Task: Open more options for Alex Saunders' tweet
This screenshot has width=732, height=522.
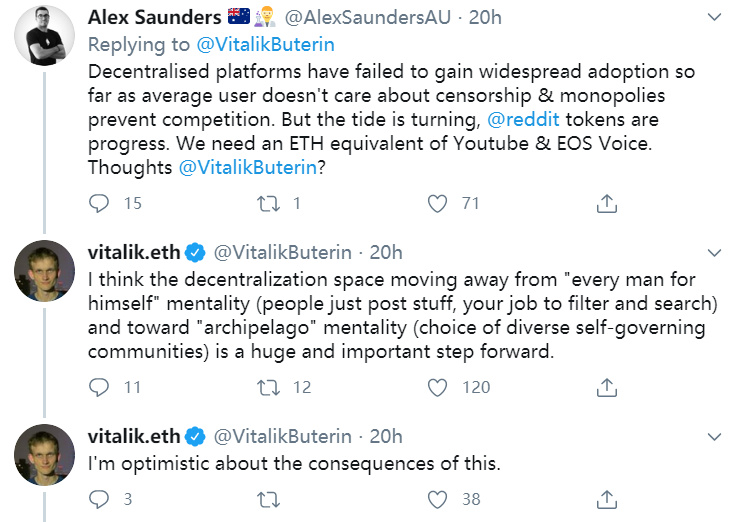Action: click(711, 19)
